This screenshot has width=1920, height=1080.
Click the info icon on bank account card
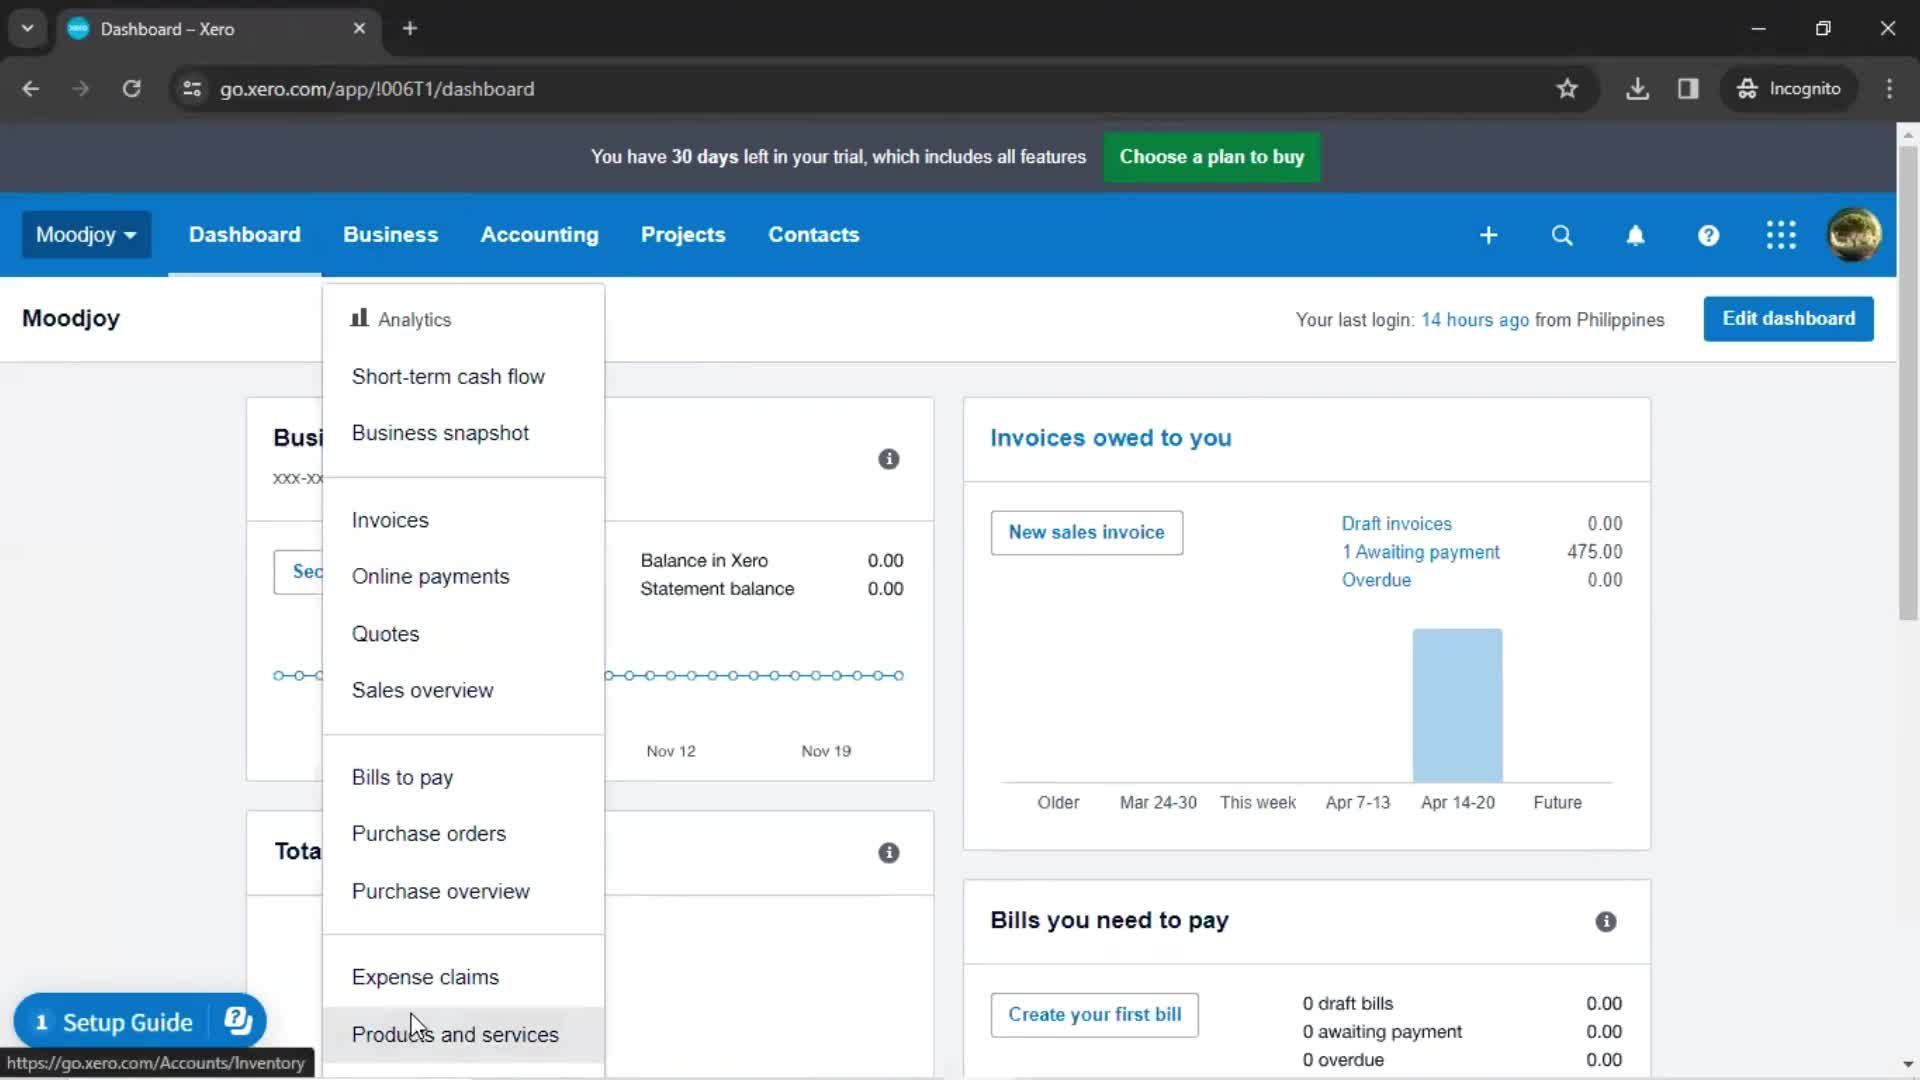click(x=888, y=459)
